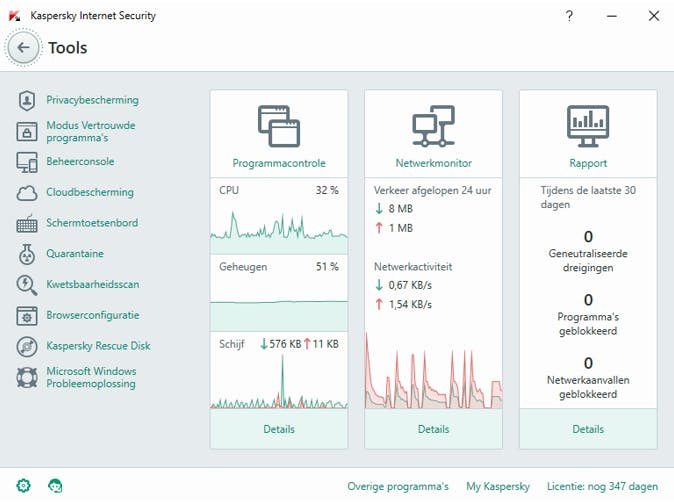
Task: Open Details under Netwerkmonitor
Action: coord(433,429)
